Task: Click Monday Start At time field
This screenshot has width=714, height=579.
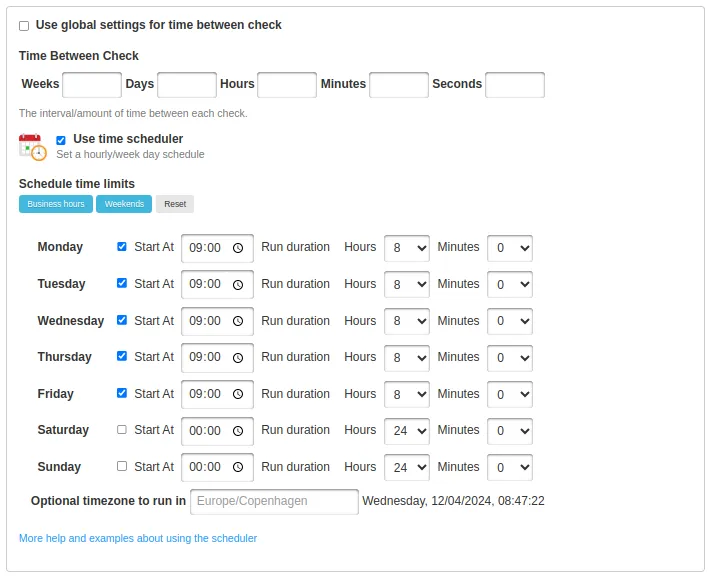Action: 217,248
